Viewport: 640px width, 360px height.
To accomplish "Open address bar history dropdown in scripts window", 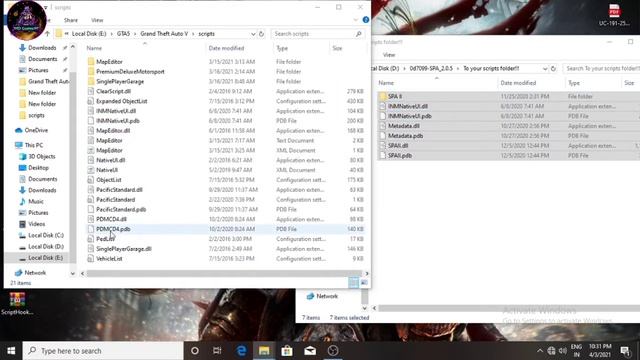I will pyautogui.click(x=253, y=34).
